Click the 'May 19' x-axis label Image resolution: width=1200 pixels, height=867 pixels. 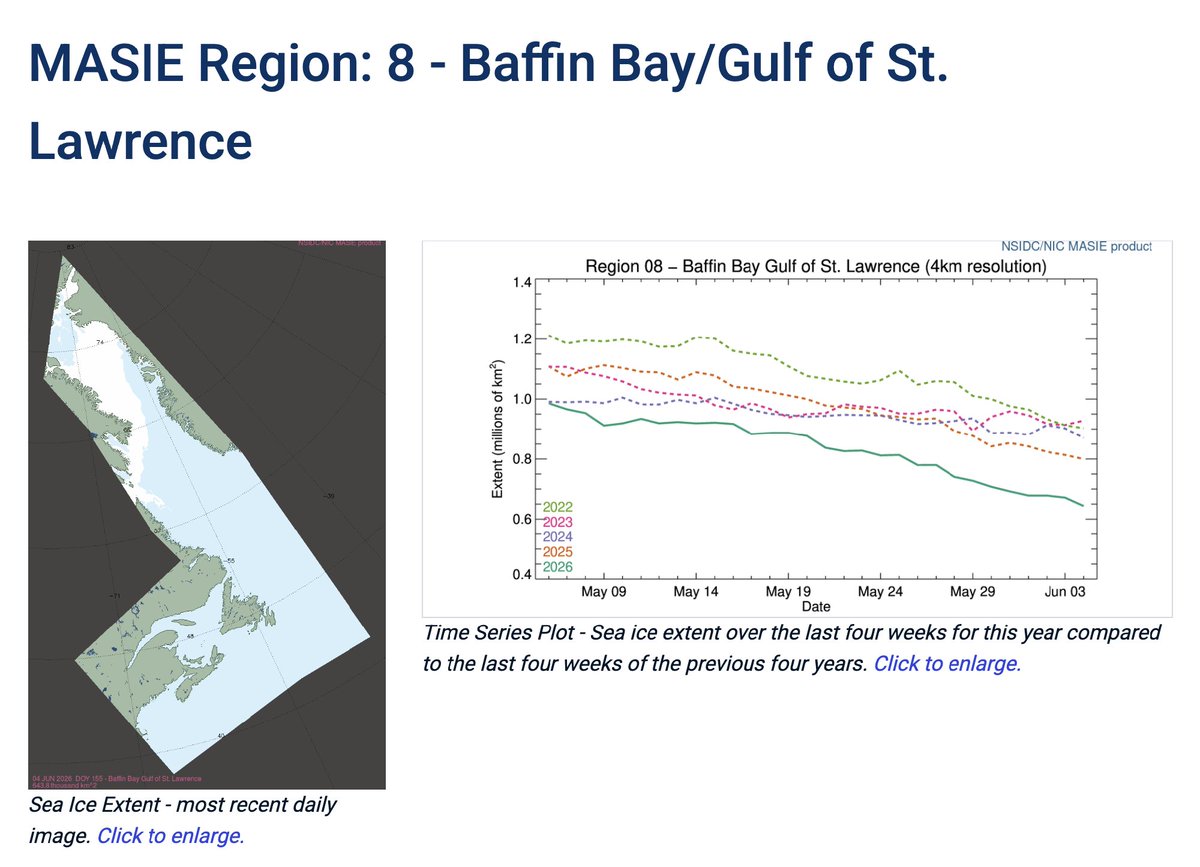pos(788,593)
